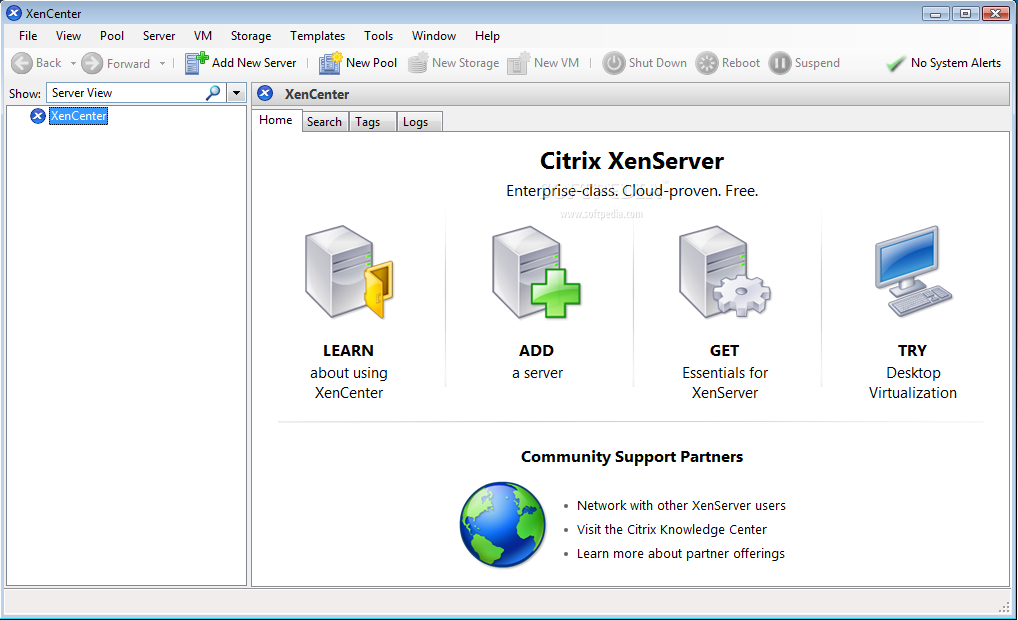1018x620 pixels.
Task: Click the Shut Down power icon
Action: pyautogui.click(x=614, y=63)
